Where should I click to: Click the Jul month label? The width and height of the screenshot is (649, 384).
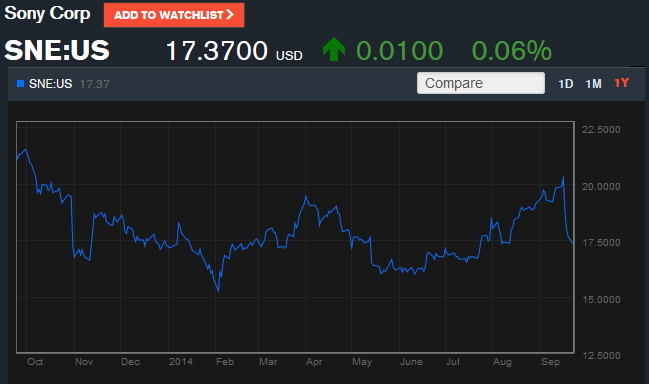(453, 362)
